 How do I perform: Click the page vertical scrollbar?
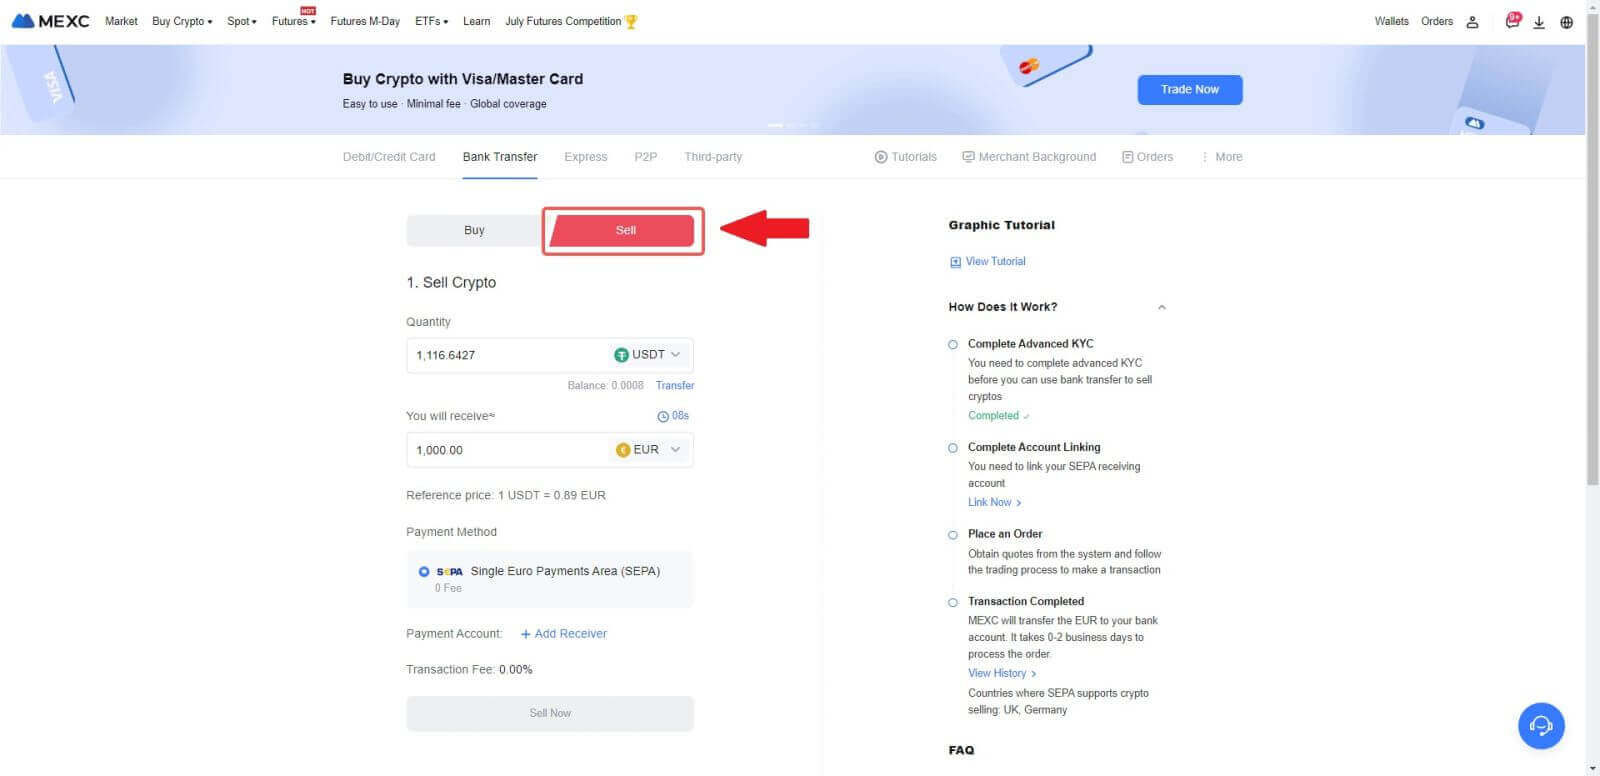[1592, 300]
